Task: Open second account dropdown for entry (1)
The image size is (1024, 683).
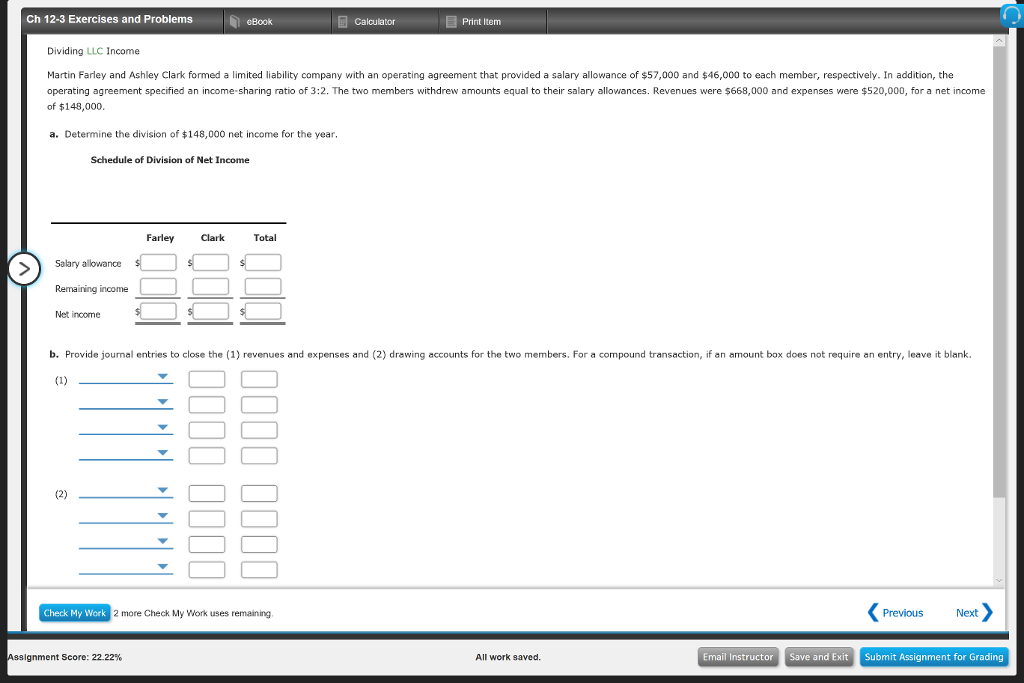Action: click(126, 404)
